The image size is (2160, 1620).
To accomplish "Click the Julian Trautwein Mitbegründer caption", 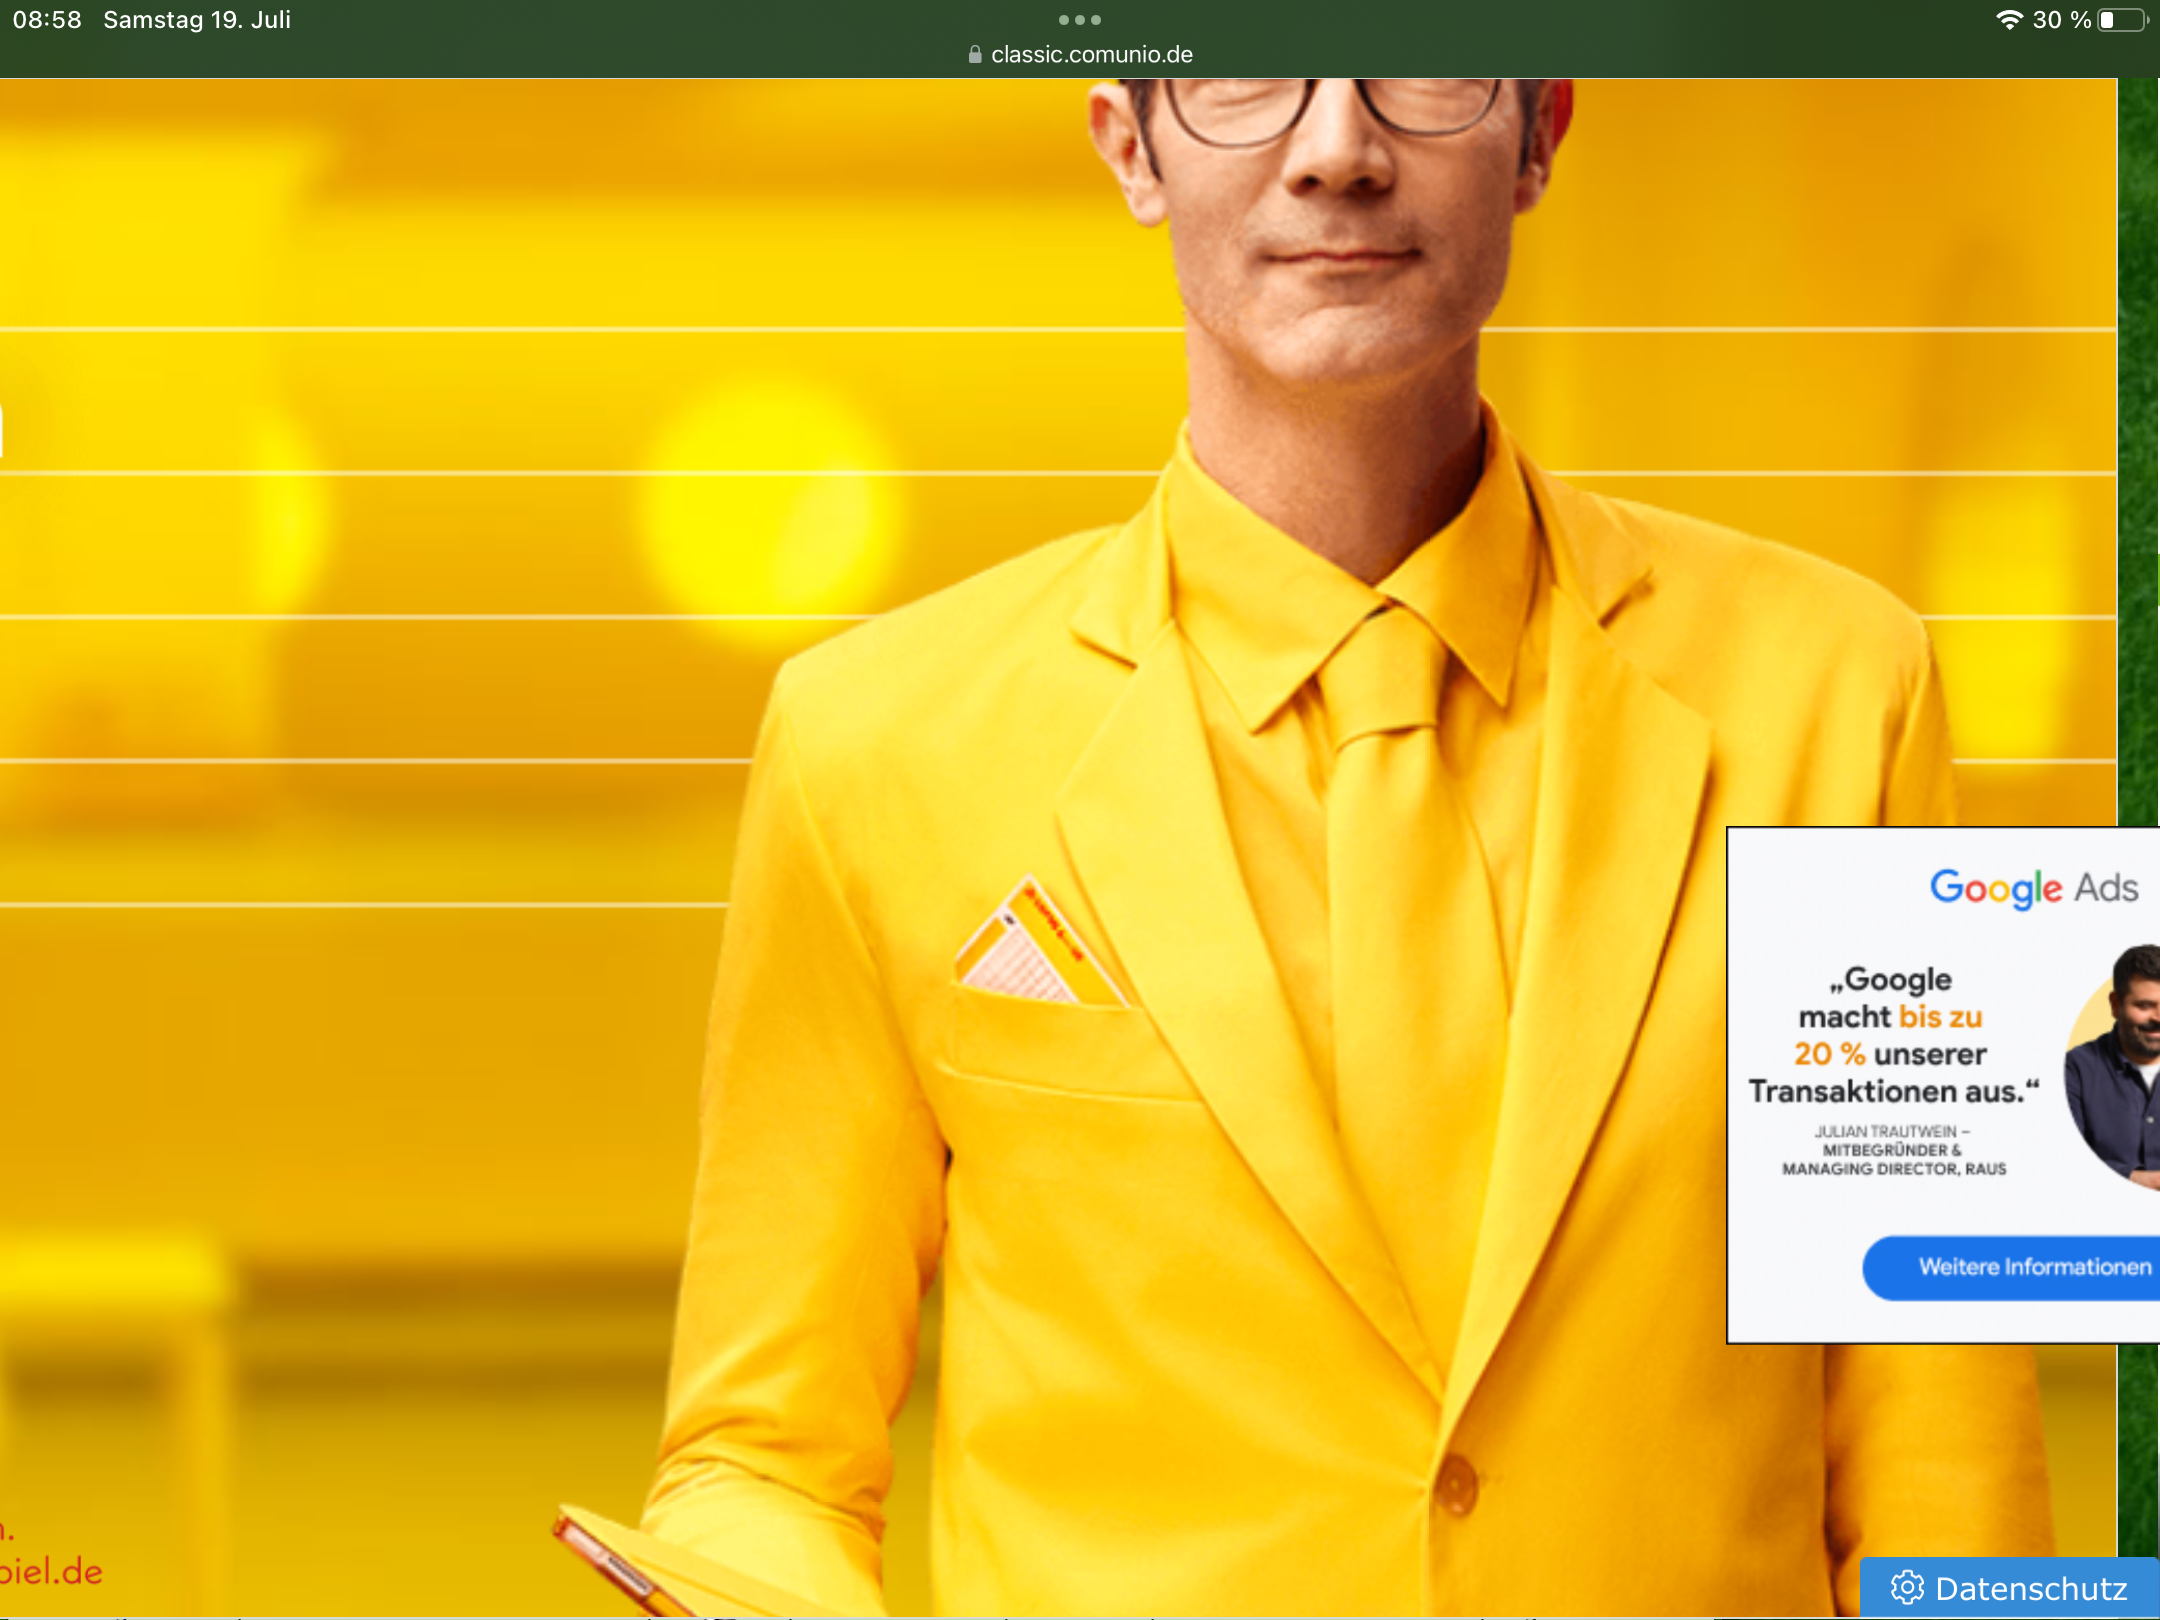I will pos(1893,1150).
